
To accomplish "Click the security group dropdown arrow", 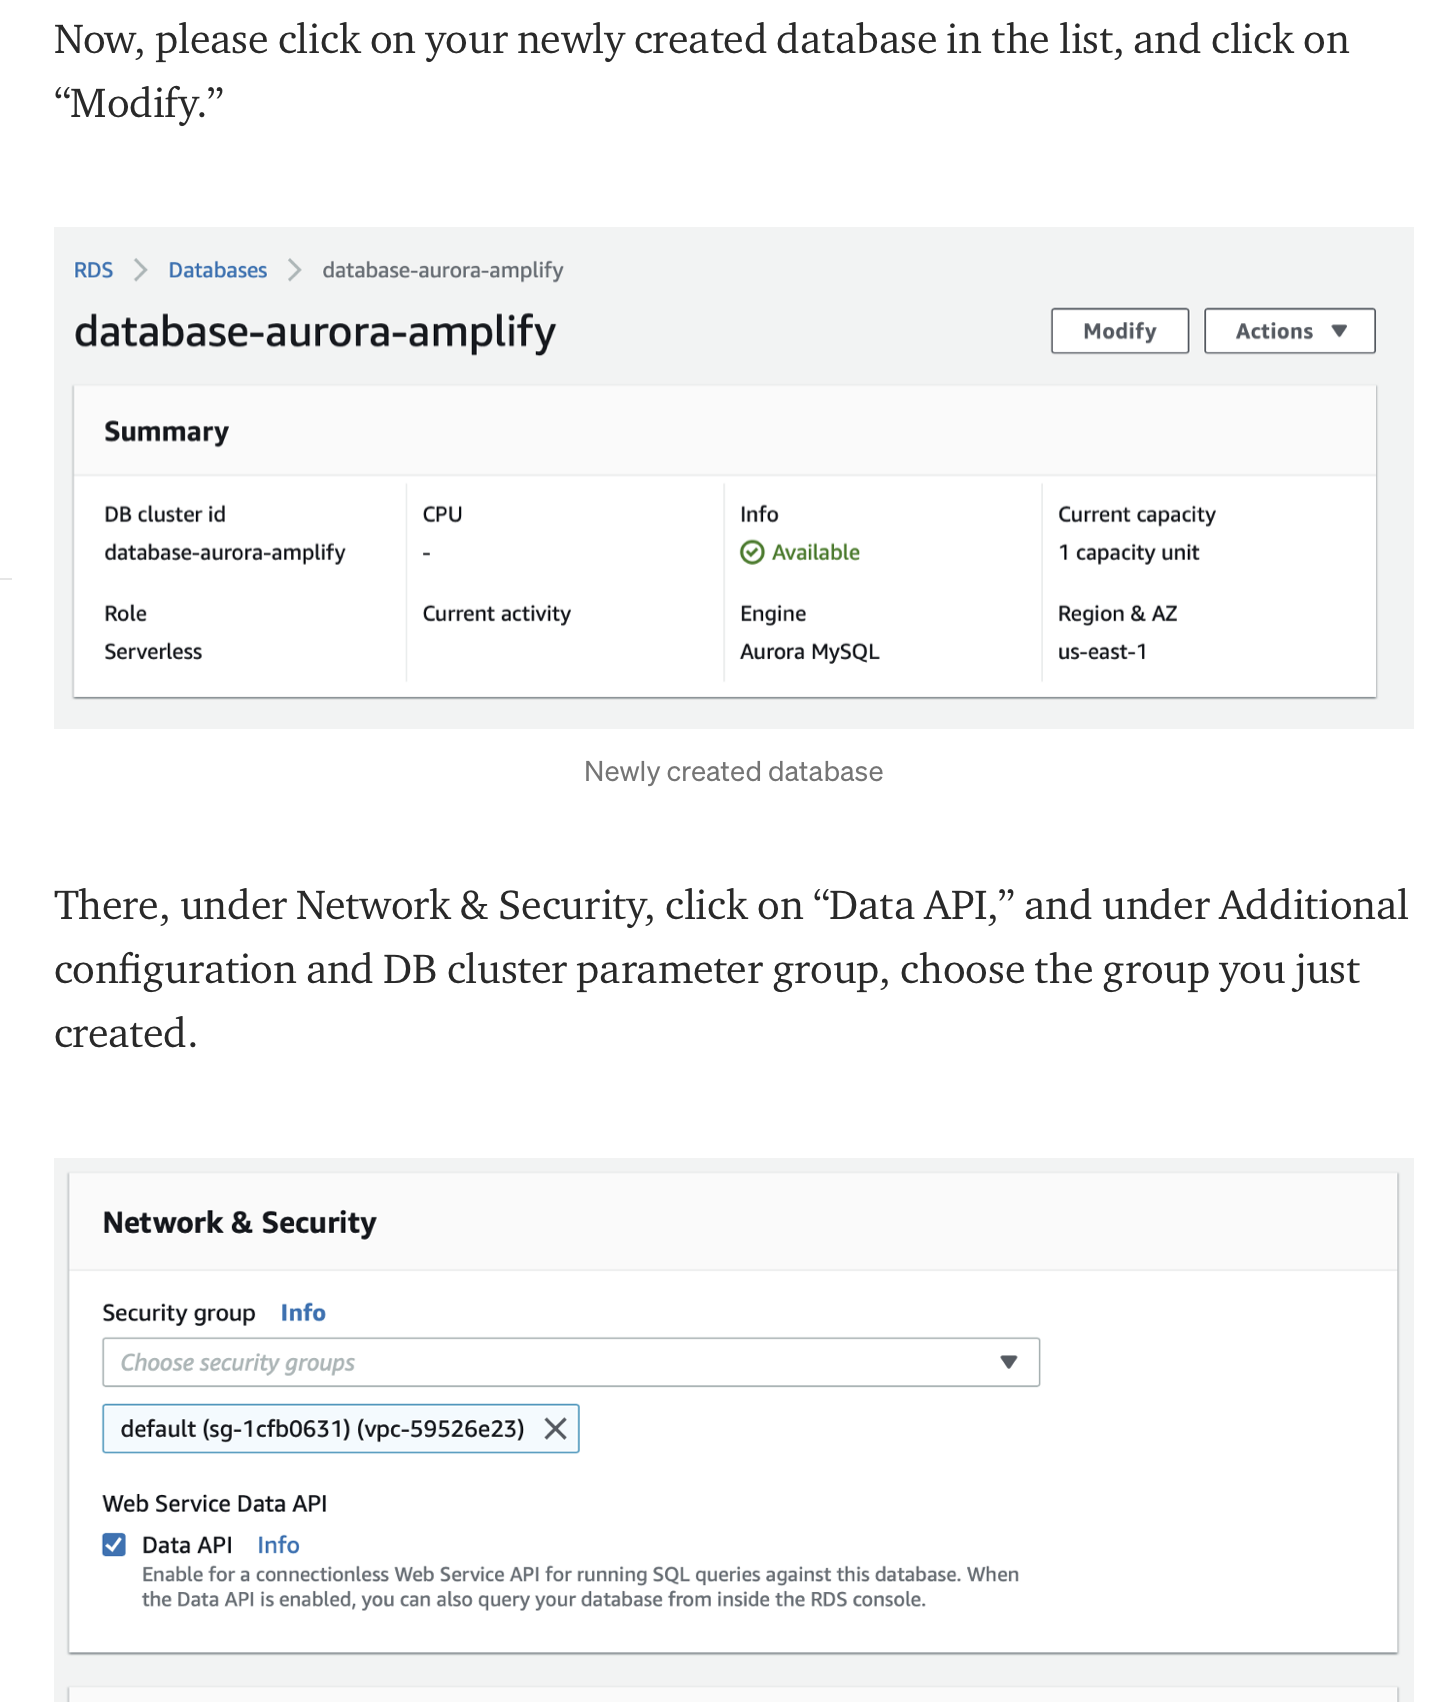I will (x=1009, y=1362).
